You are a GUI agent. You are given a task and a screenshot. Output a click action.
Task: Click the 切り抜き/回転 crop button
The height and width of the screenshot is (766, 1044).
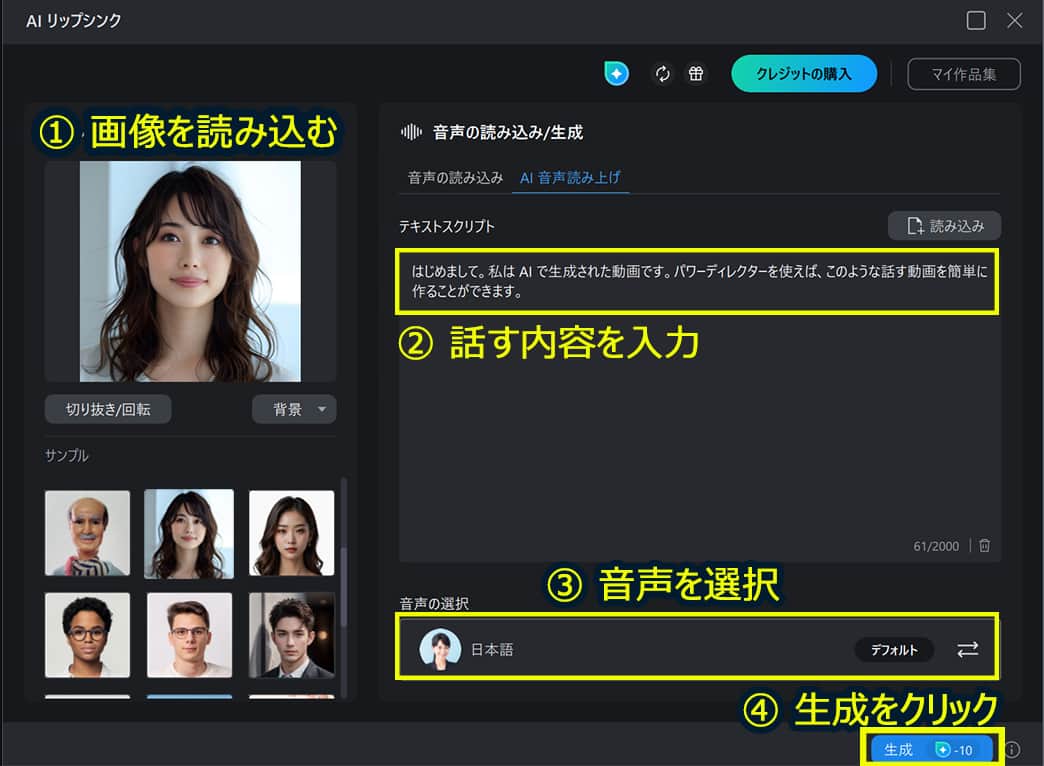(x=107, y=409)
